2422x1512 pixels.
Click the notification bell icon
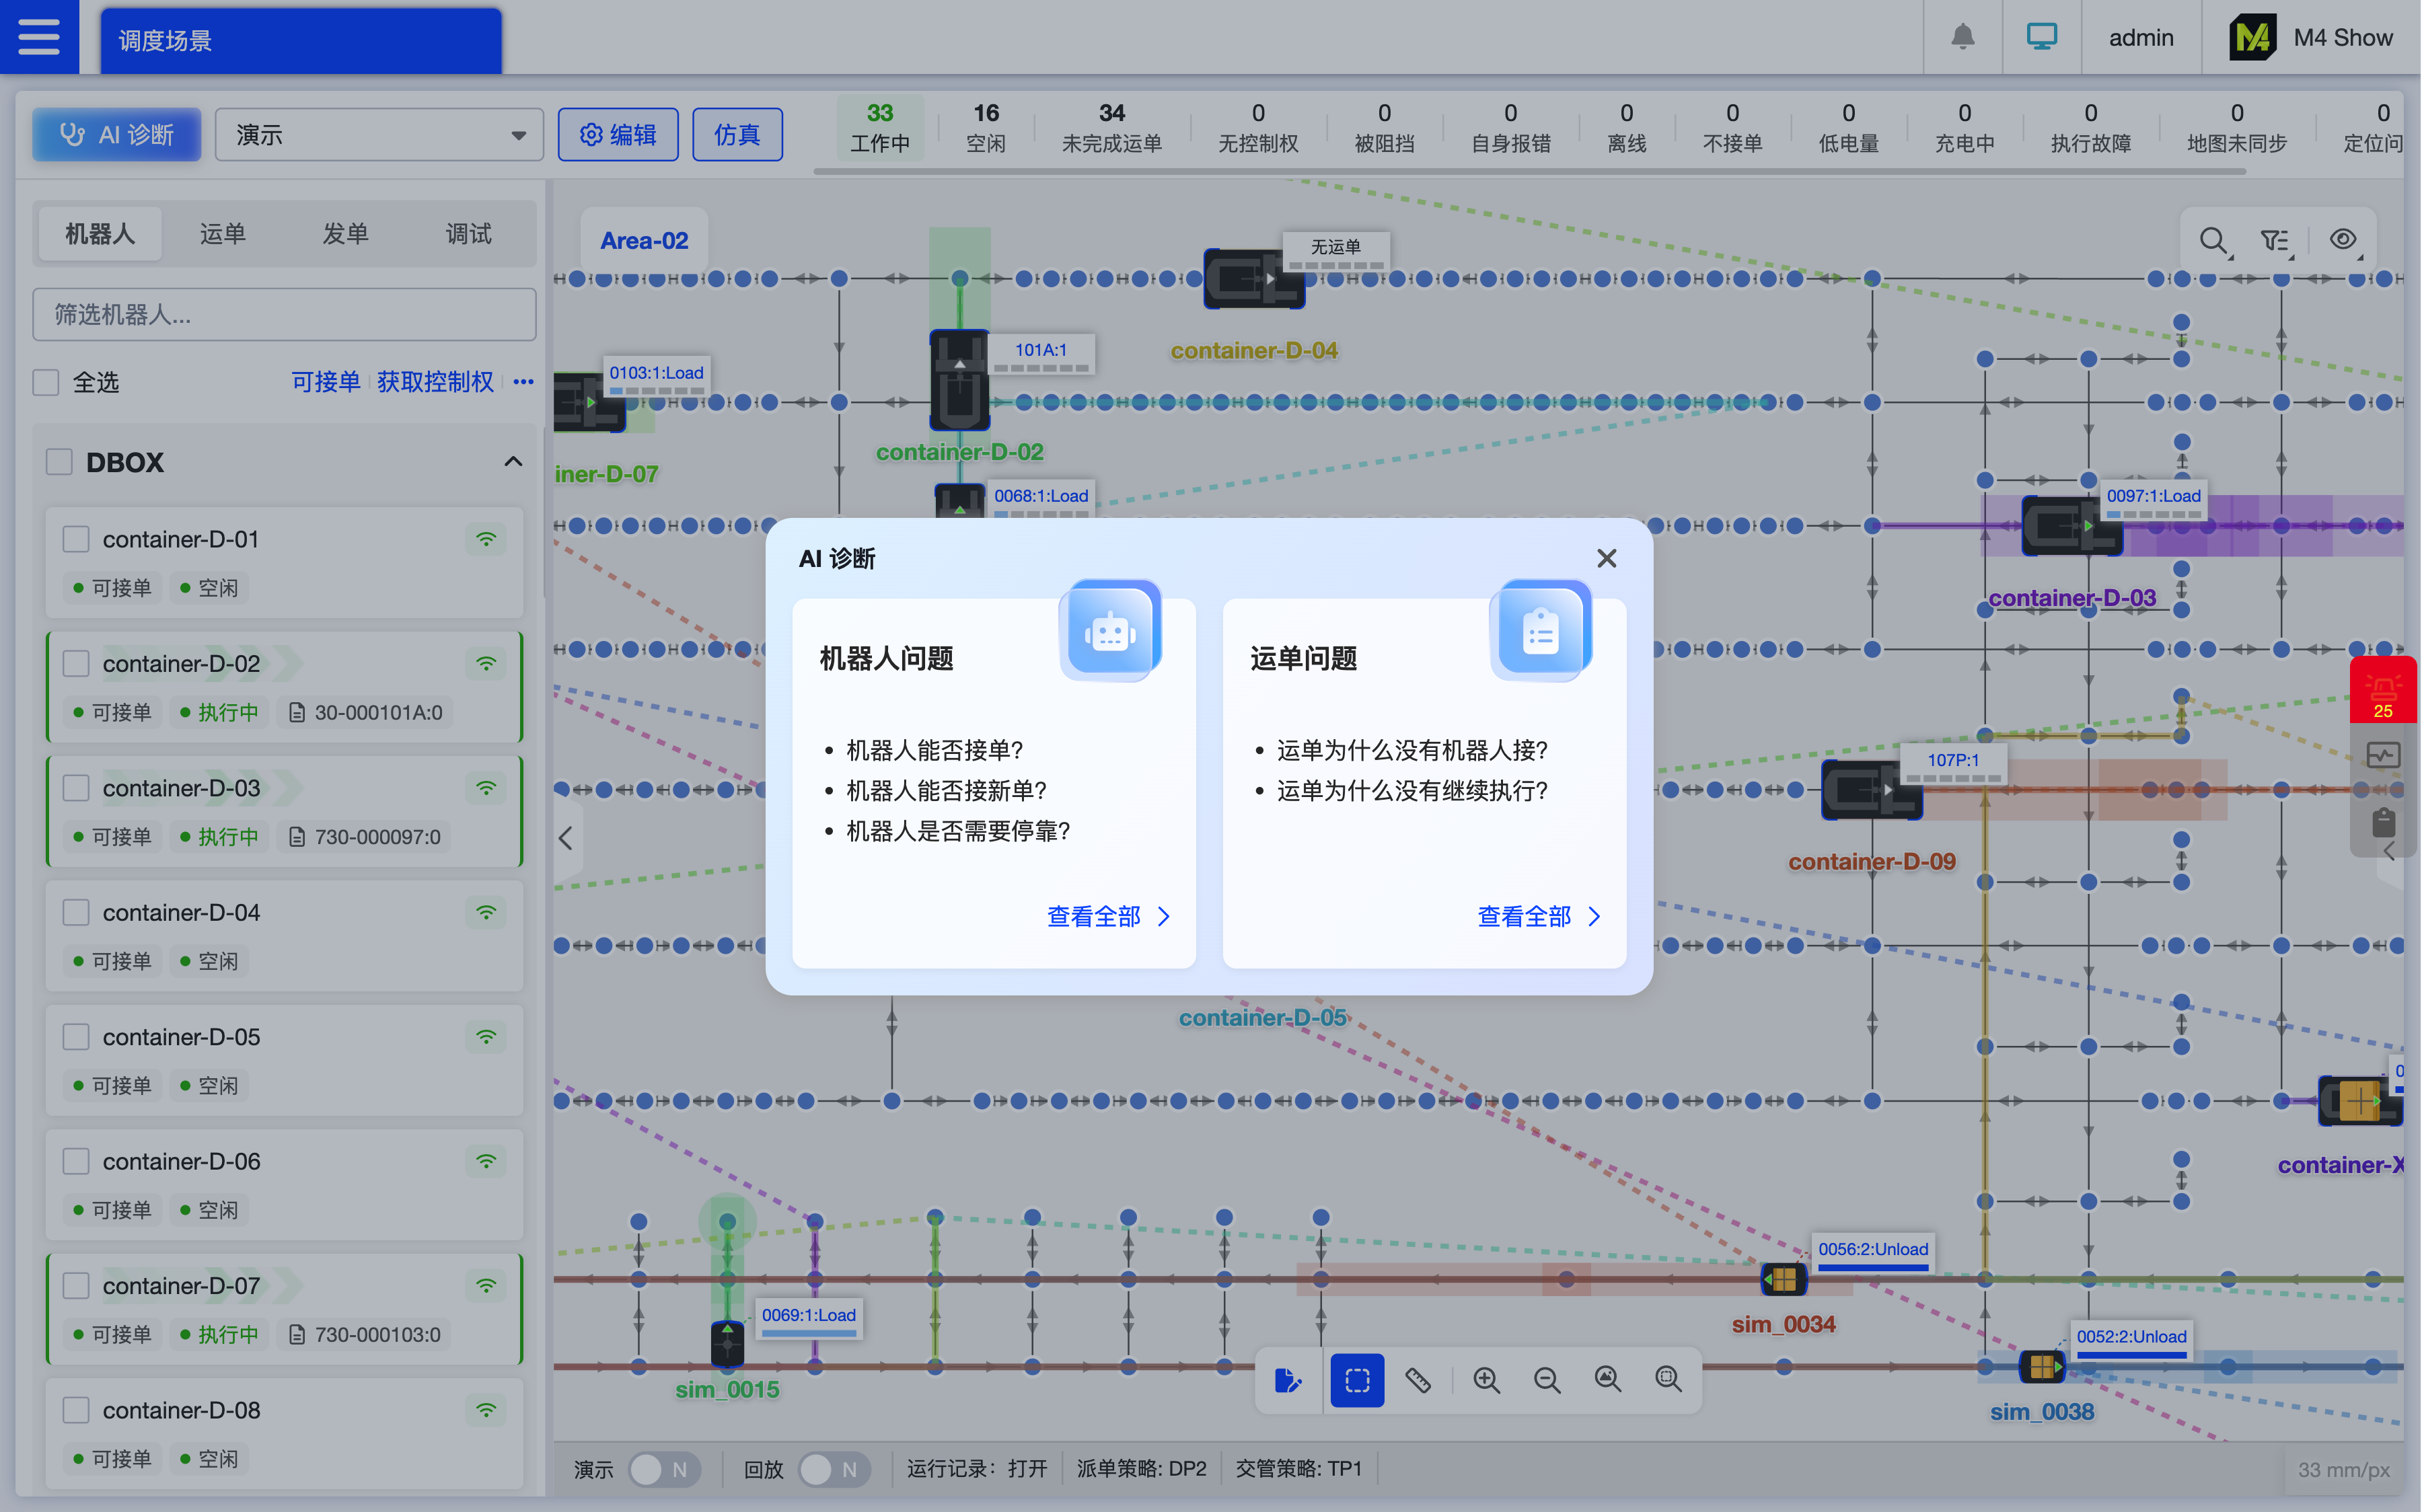[1962, 37]
